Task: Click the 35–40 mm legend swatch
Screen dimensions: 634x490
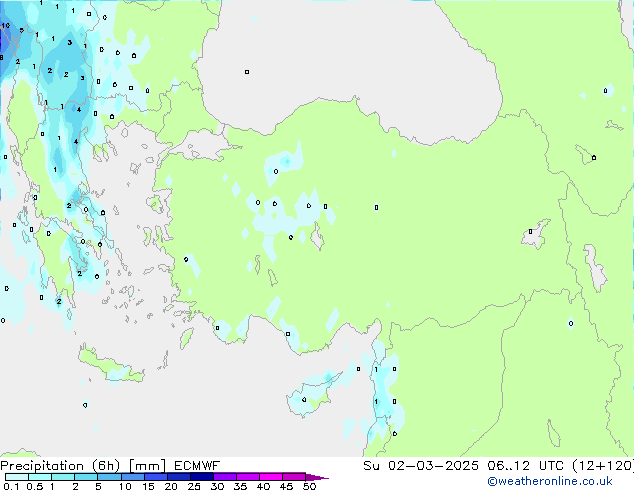Action: pos(248,477)
